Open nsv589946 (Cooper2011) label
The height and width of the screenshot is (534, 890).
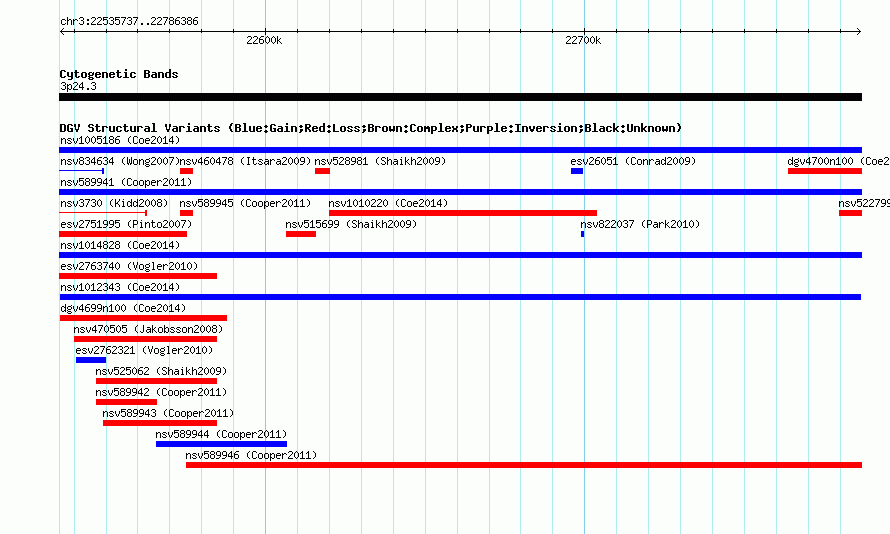point(251,455)
